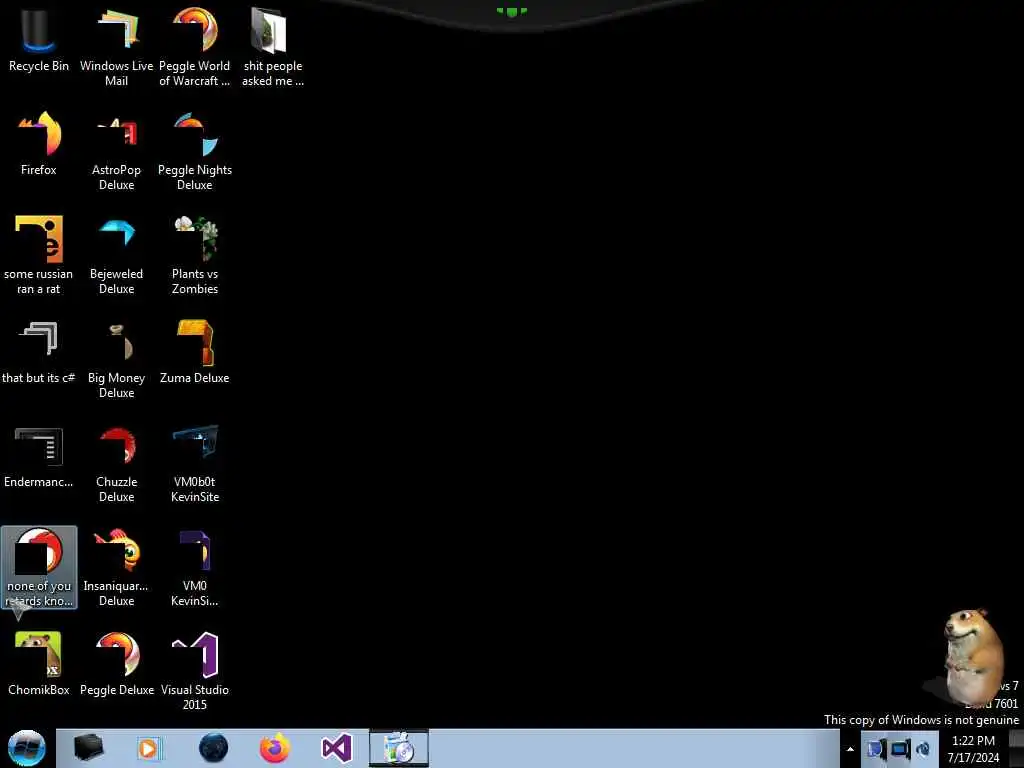Click the highlighted 'none of you' desktop icon
The width and height of the screenshot is (1024, 768).
(39, 568)
